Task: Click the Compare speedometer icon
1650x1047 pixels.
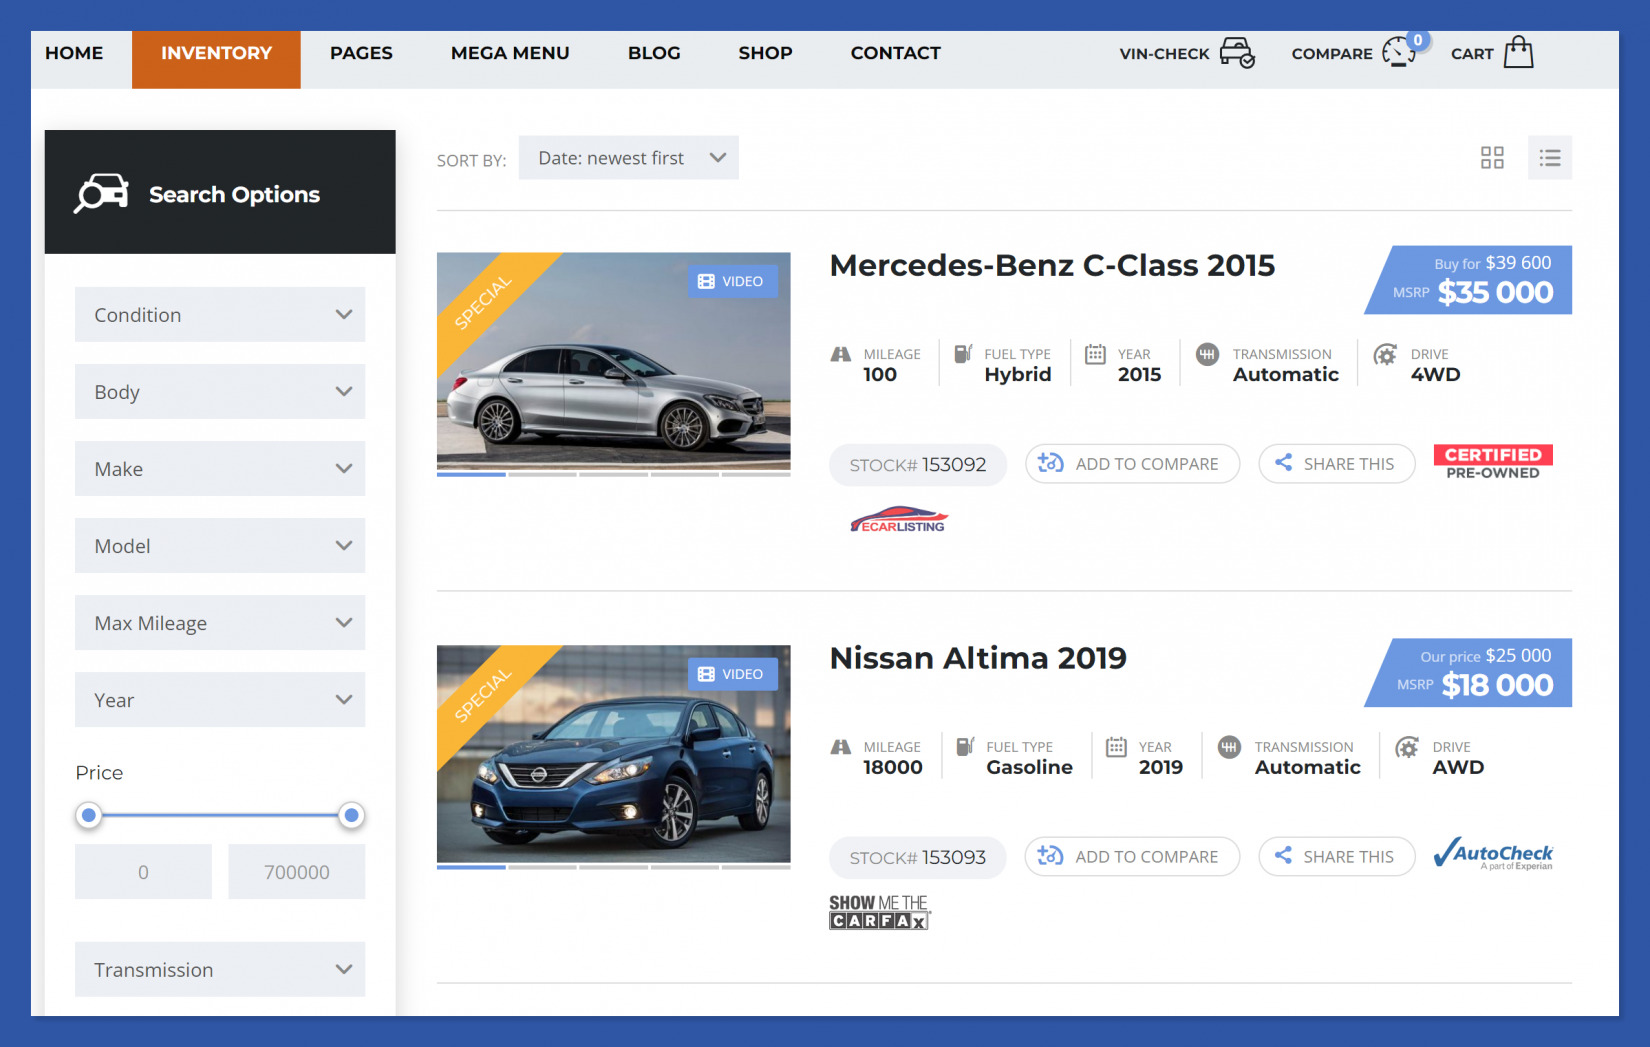Action: click(1399, 52)
